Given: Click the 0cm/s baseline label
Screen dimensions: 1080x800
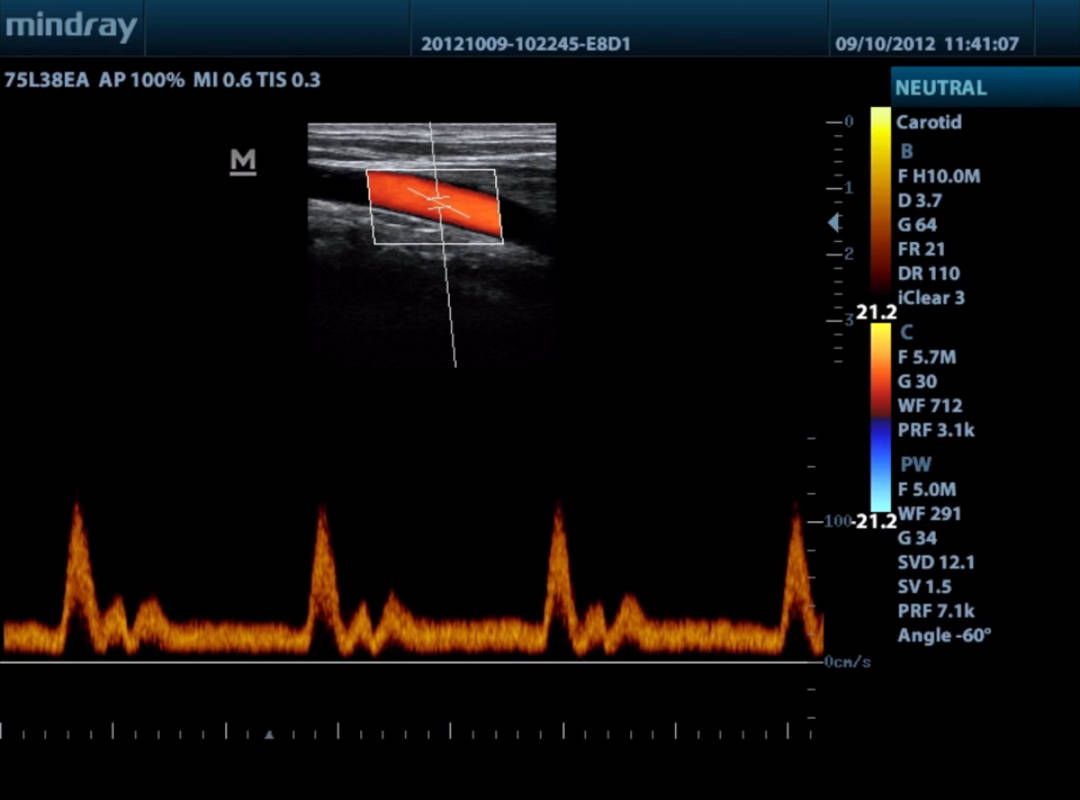Looking at the screenshot, I should tap(847, 662).
